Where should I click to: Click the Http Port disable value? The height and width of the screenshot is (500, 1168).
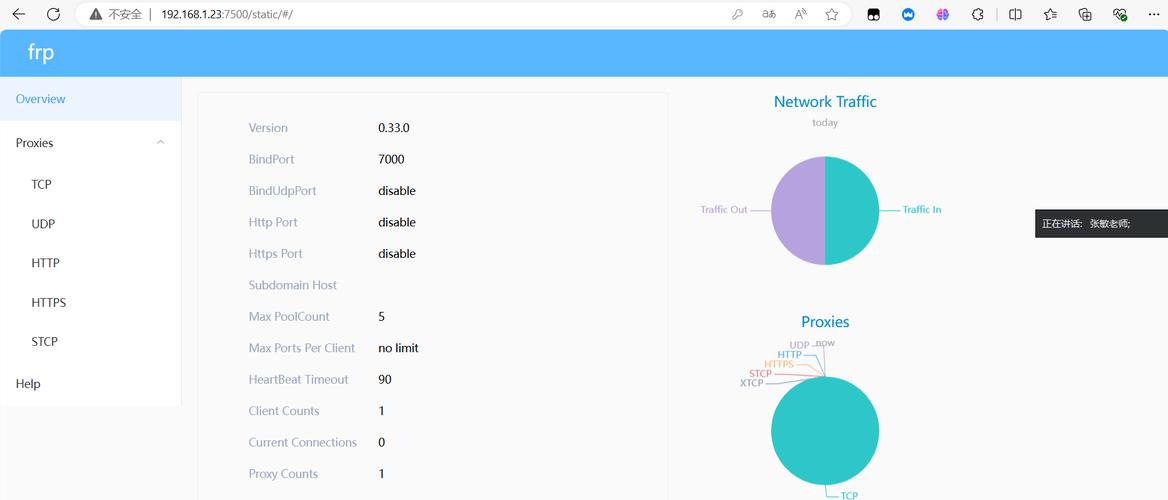pos(397,222)
